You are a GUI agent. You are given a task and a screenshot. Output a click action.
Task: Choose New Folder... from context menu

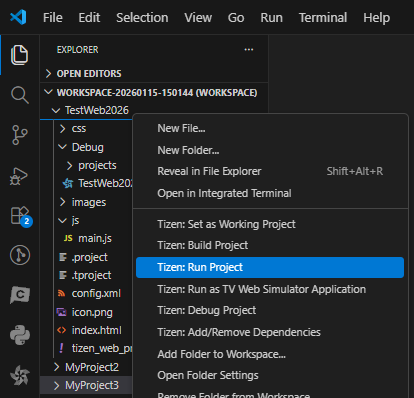pos(270,150)
